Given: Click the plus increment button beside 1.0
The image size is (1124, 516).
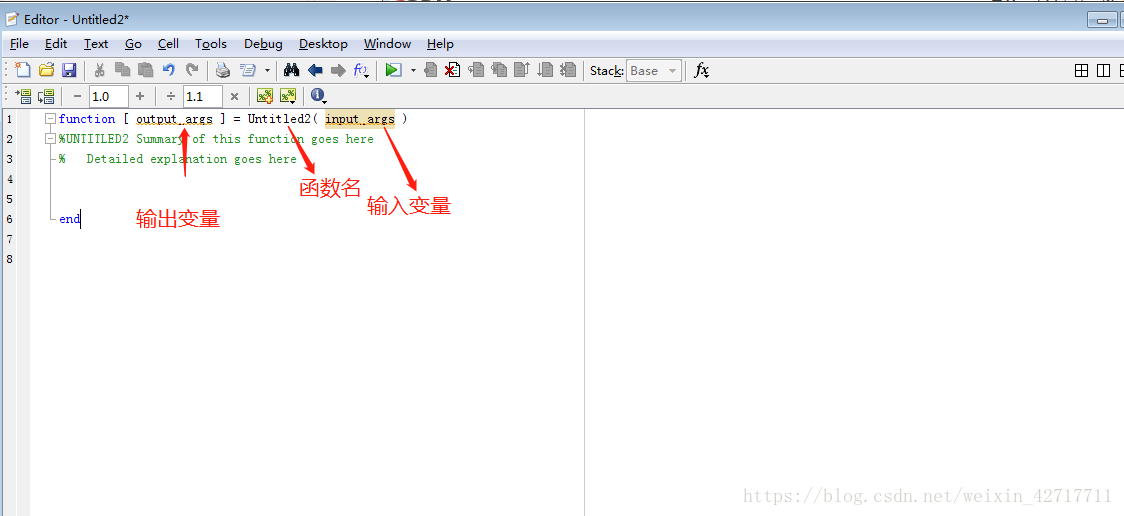Looking at the screenshot, I should (x=140, y=96).
